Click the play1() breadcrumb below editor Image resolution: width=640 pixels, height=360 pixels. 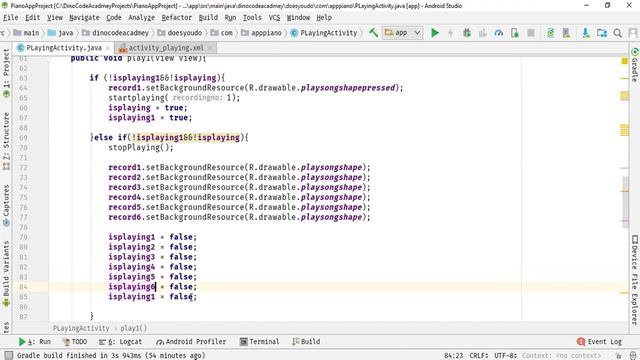coord(133,328)
